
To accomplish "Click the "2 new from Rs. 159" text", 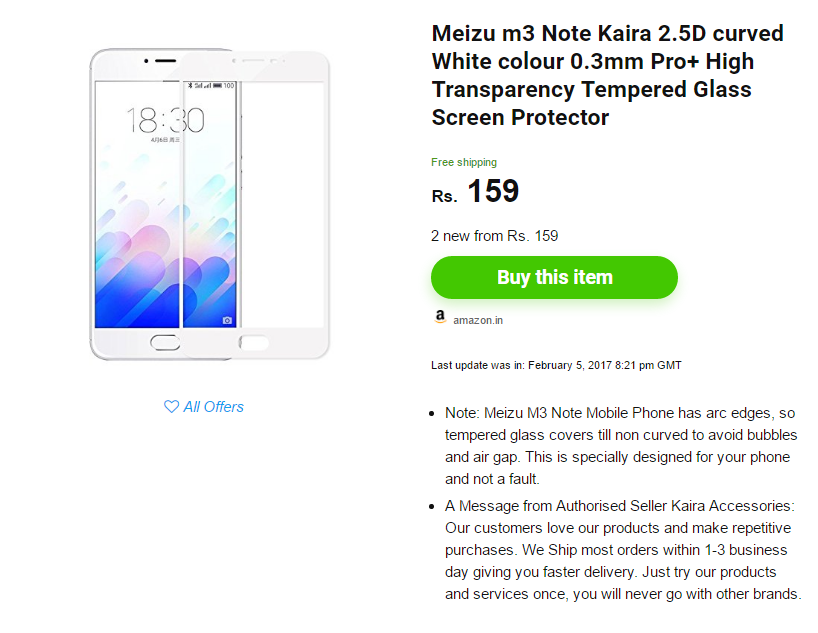I will (494, 236).
